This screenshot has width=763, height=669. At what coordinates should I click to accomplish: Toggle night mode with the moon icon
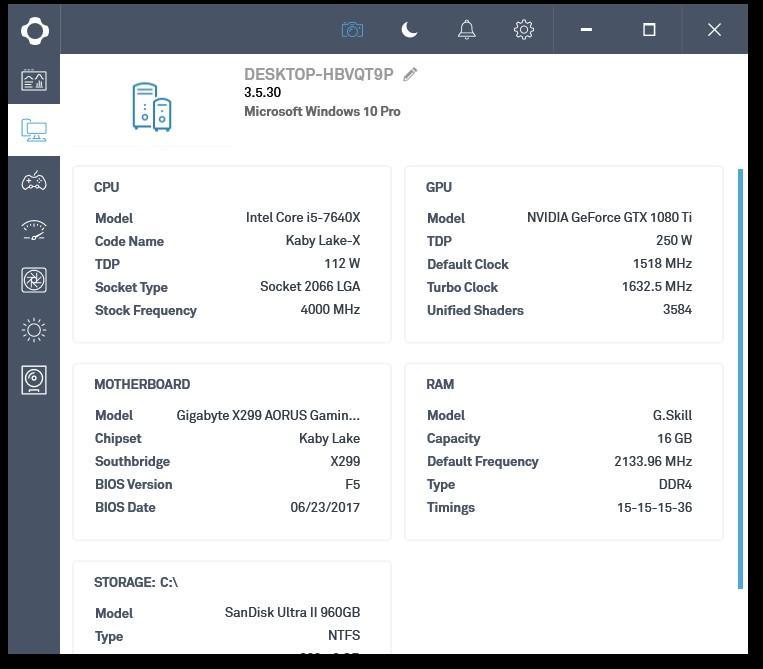(x=409, y=30)
